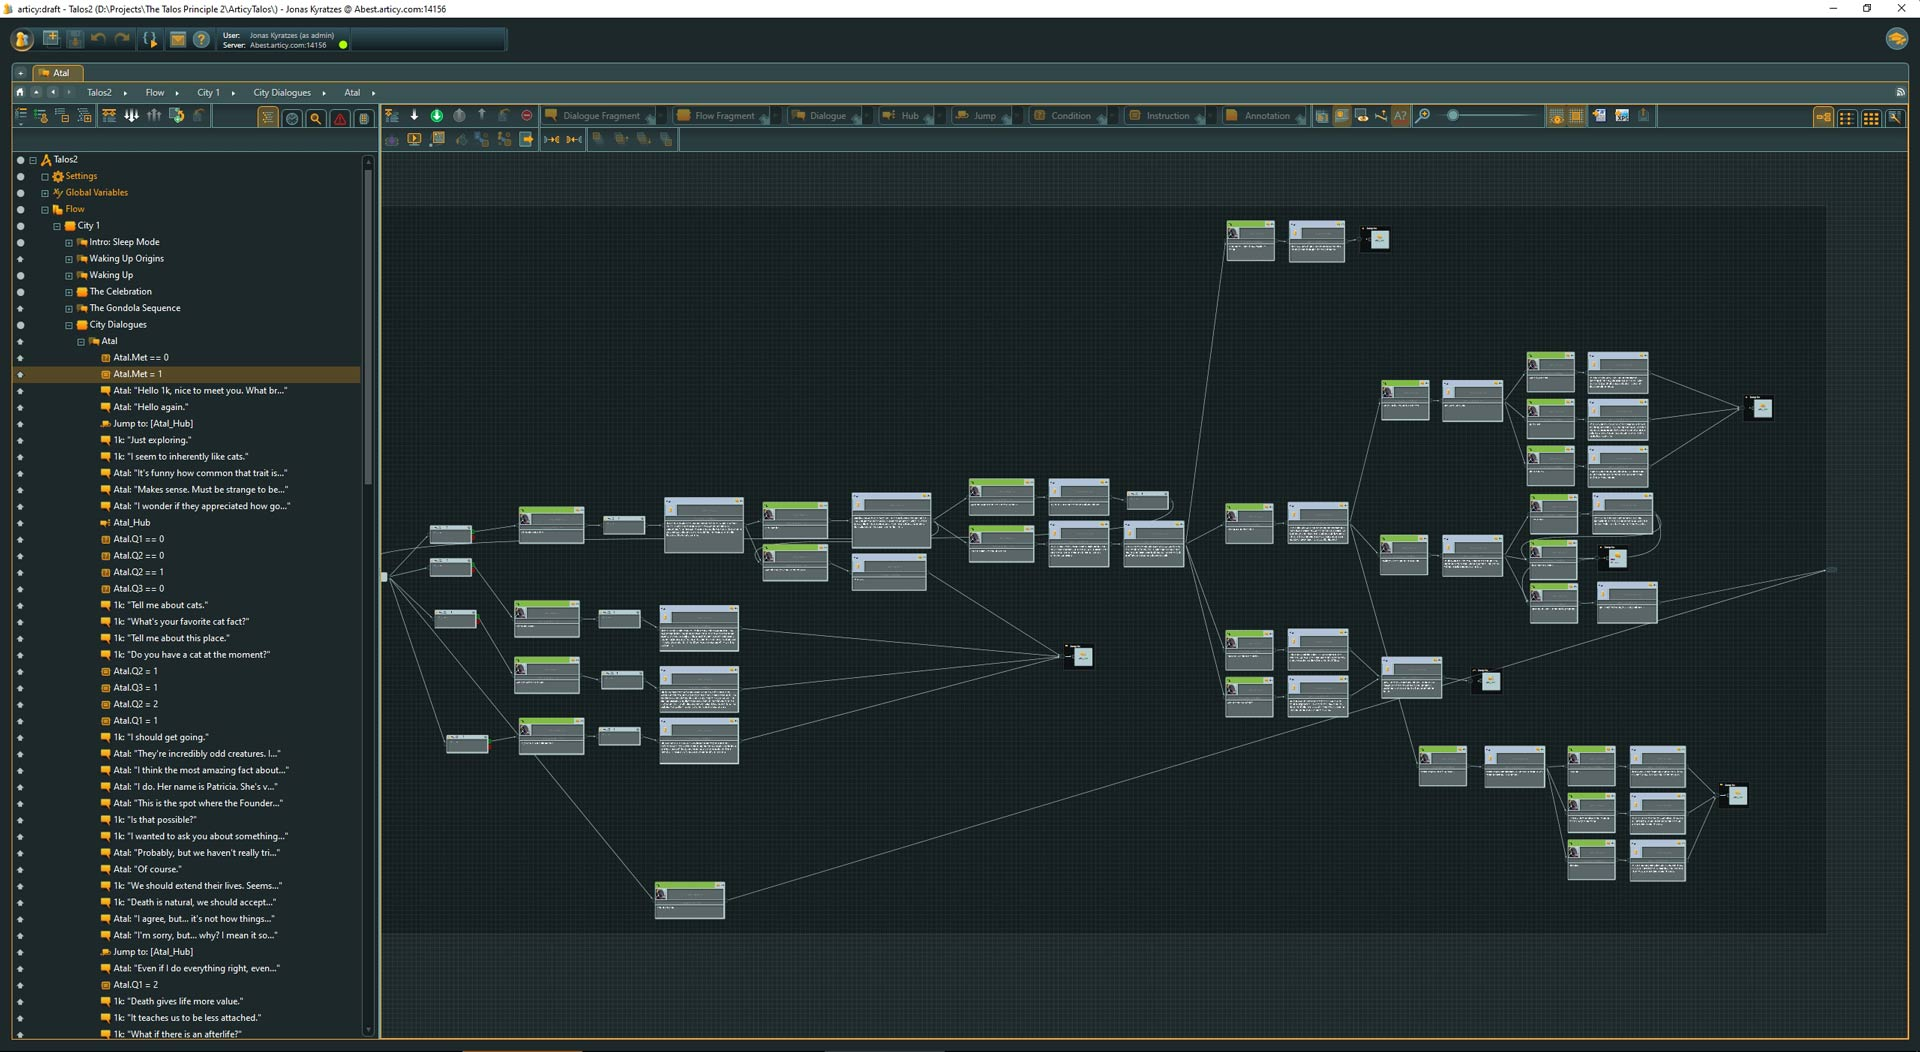Screen dimensions: 1920x1052
Task: Open breadcrumb arrow after City Dialogues
Action: coord(324,93)
